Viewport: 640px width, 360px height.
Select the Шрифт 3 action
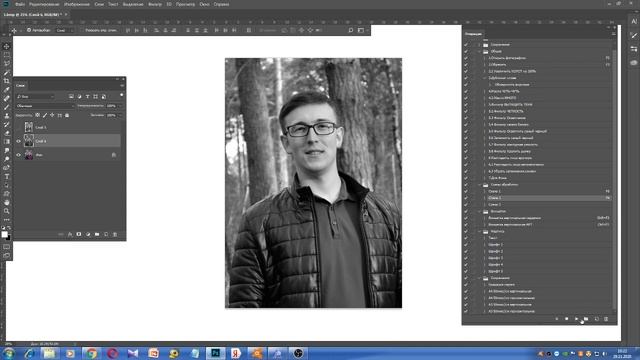[x=496, y=258]
